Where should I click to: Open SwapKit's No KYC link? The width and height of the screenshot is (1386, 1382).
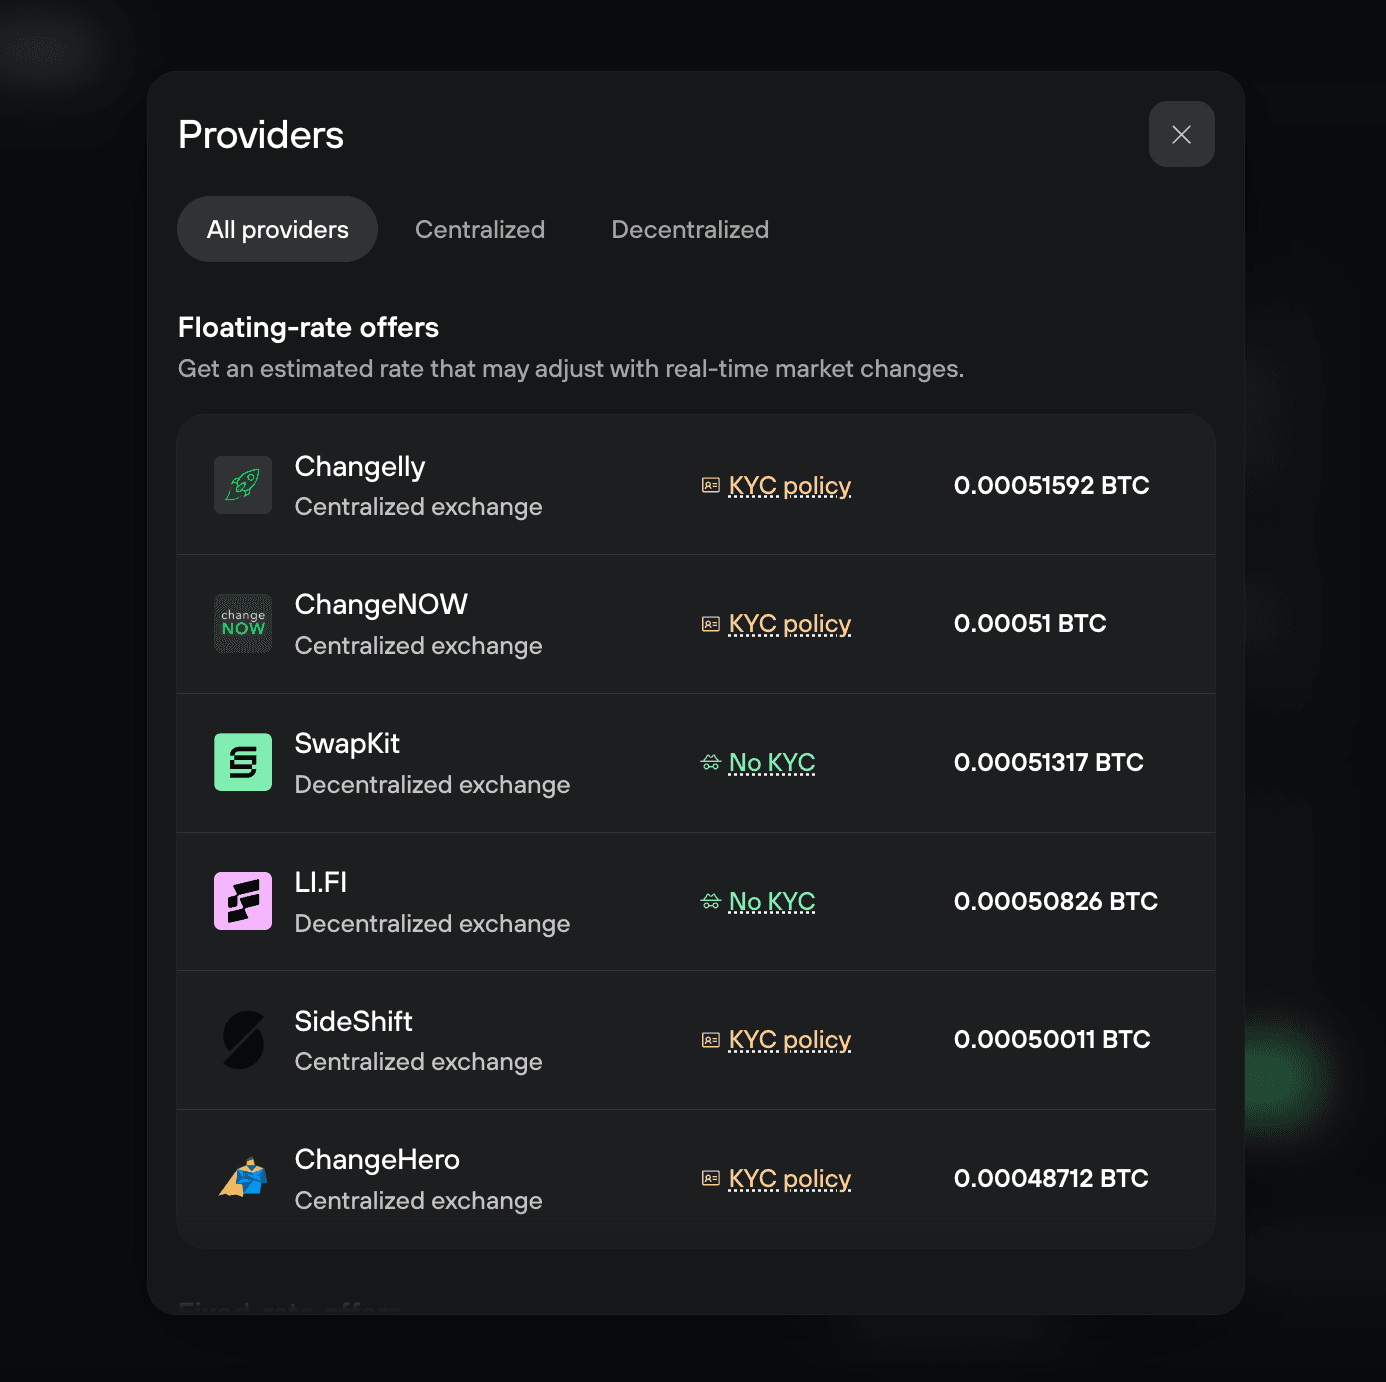coord(772,763)
